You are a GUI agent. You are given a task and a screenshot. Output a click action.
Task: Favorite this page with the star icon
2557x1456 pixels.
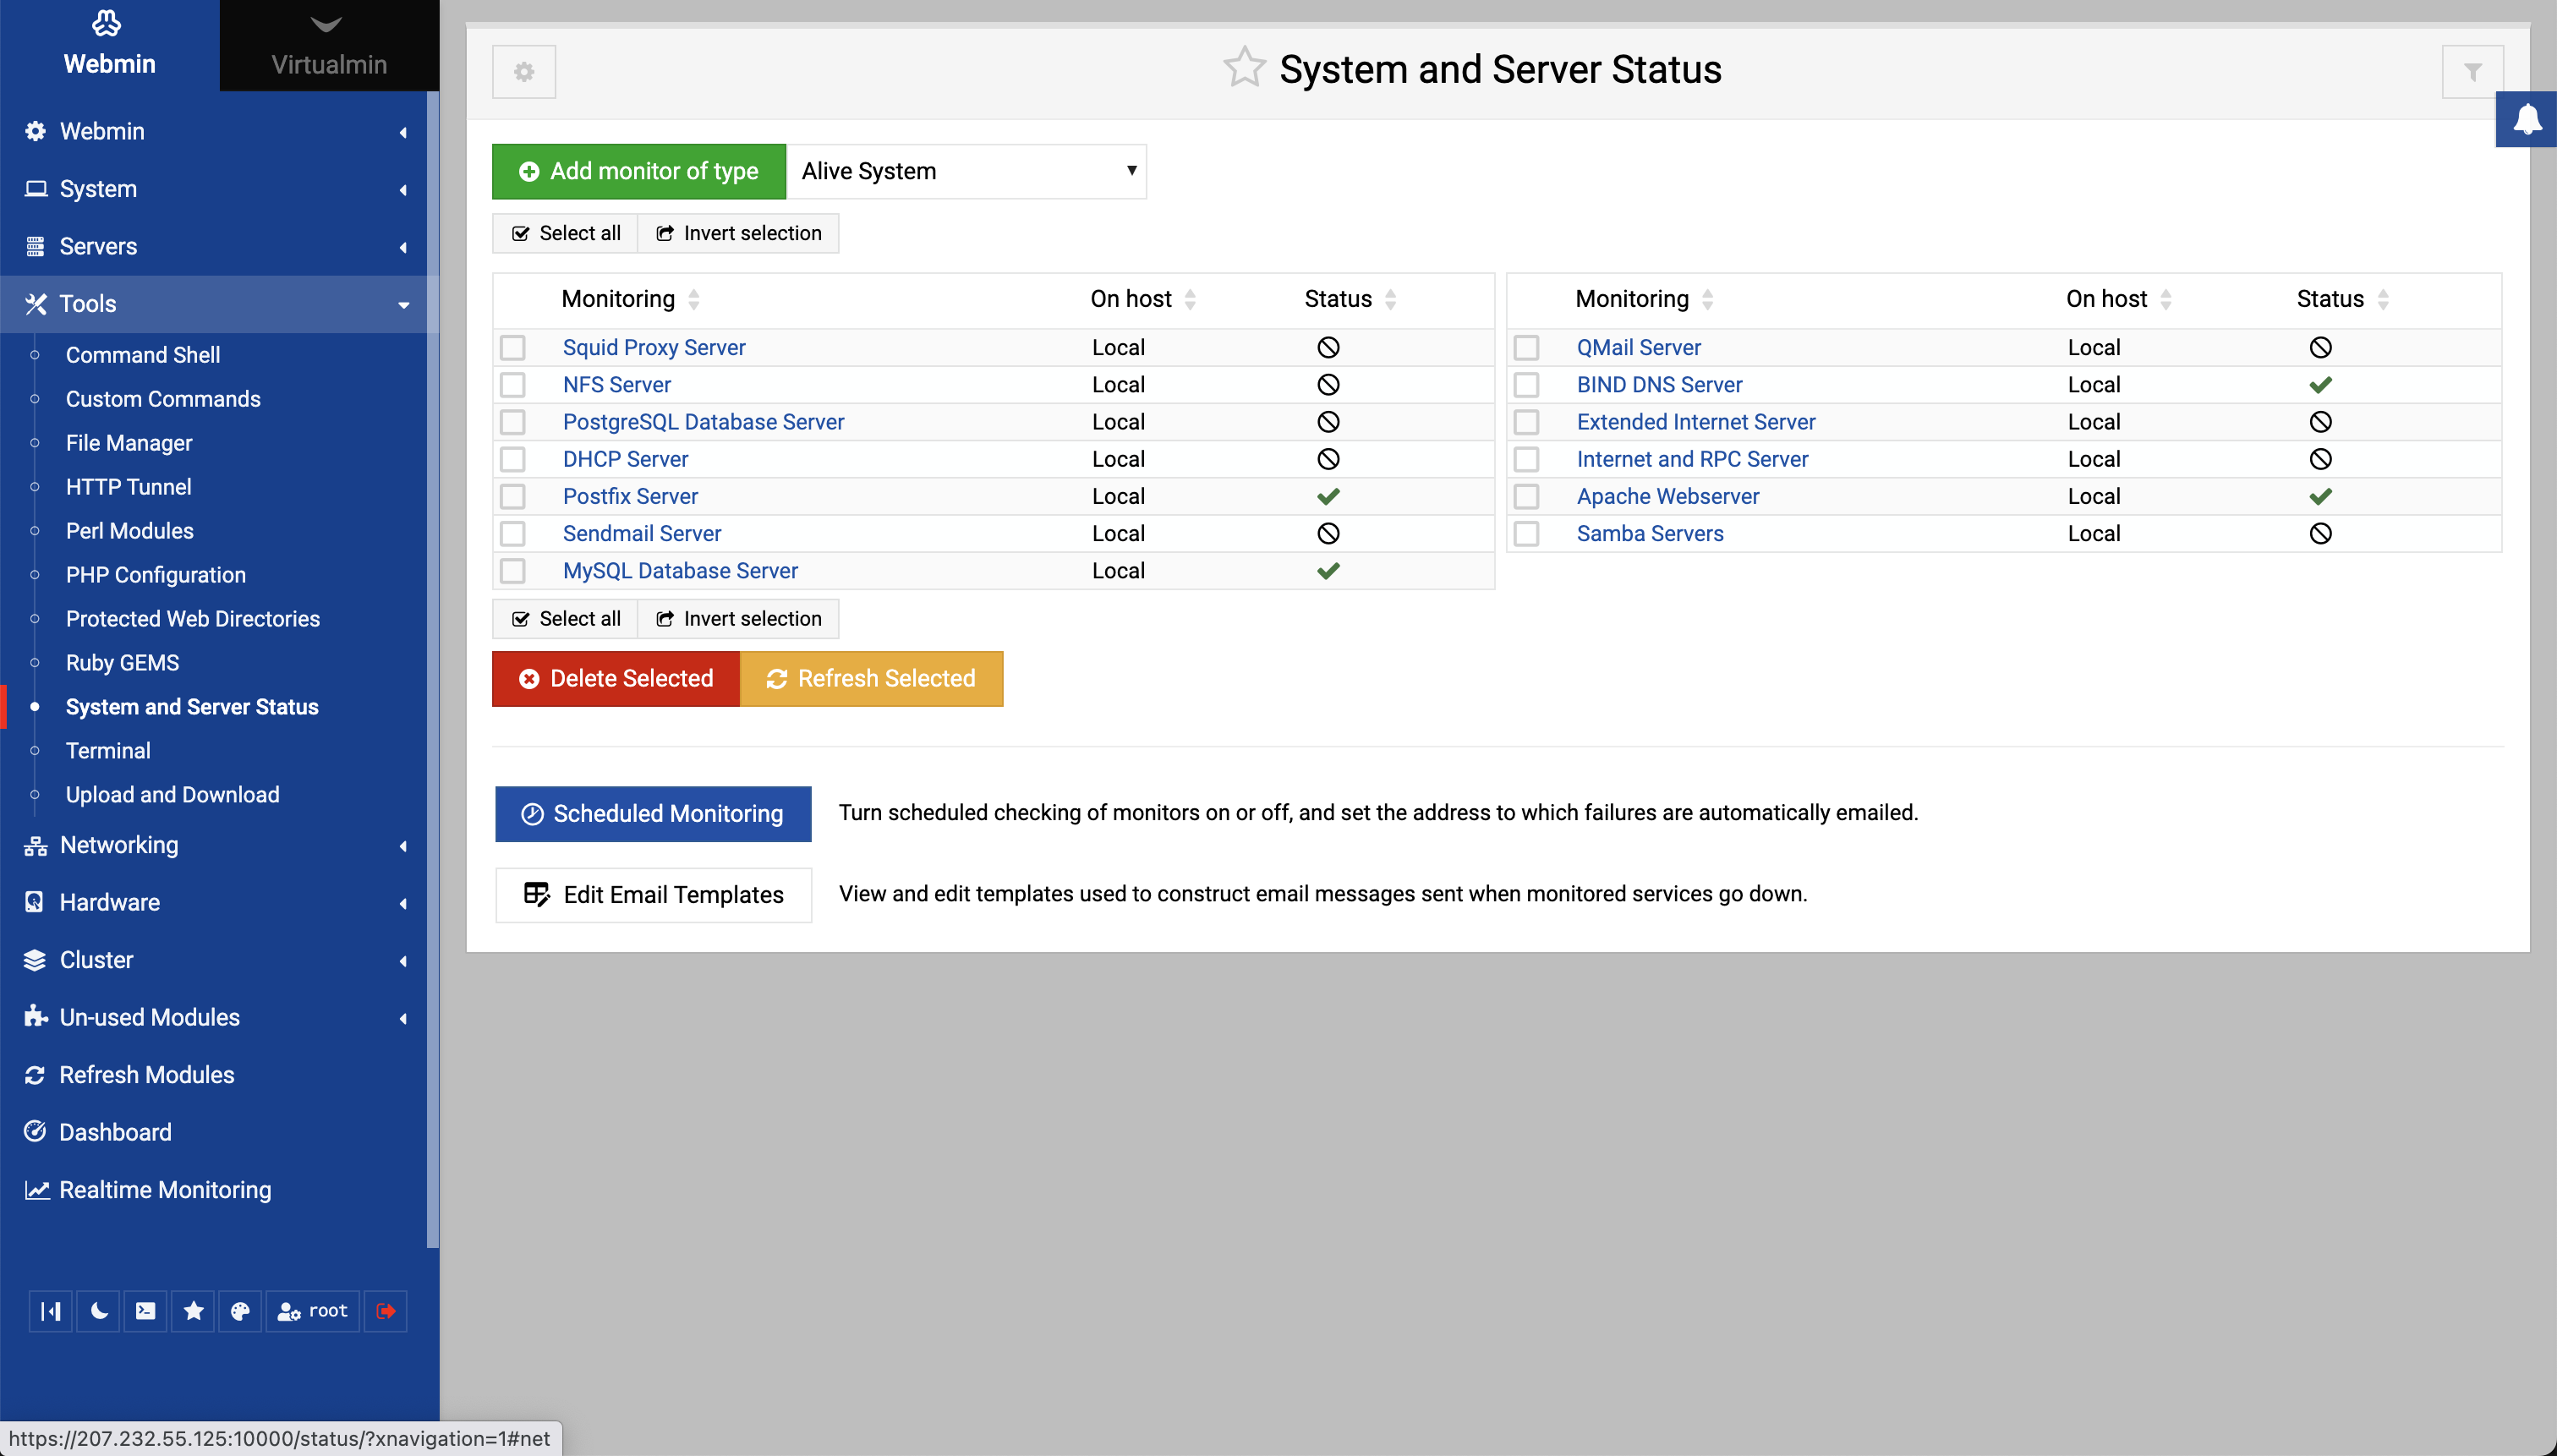tap(1243, 68)
